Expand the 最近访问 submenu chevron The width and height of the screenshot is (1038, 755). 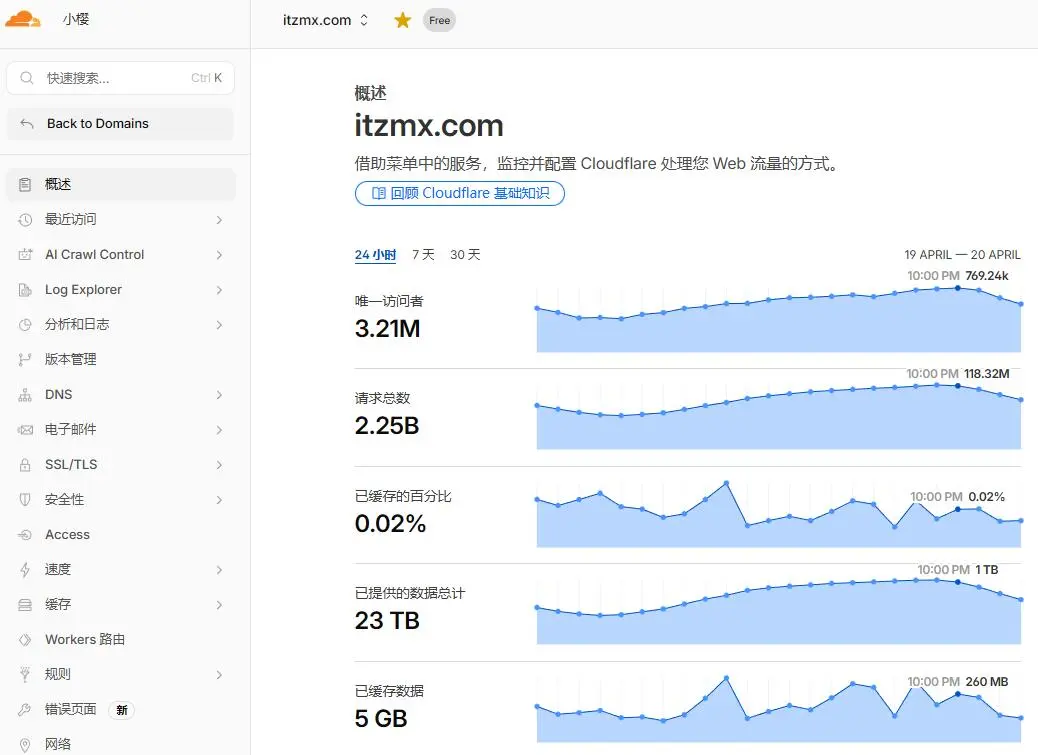[219, 220]
